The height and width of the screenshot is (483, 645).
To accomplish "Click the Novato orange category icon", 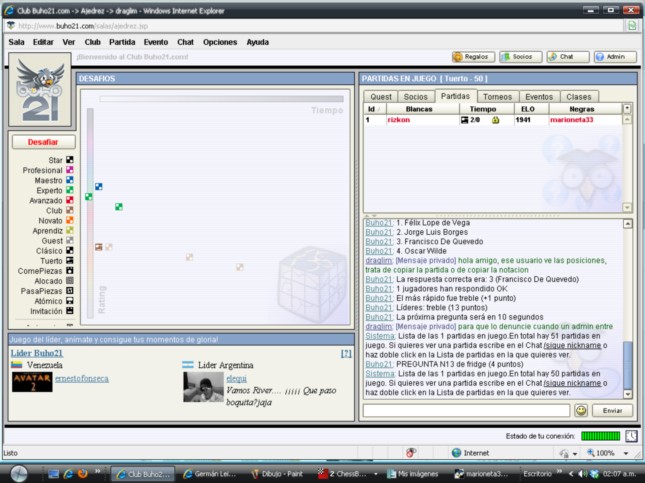I will click(x=70, y=221).
